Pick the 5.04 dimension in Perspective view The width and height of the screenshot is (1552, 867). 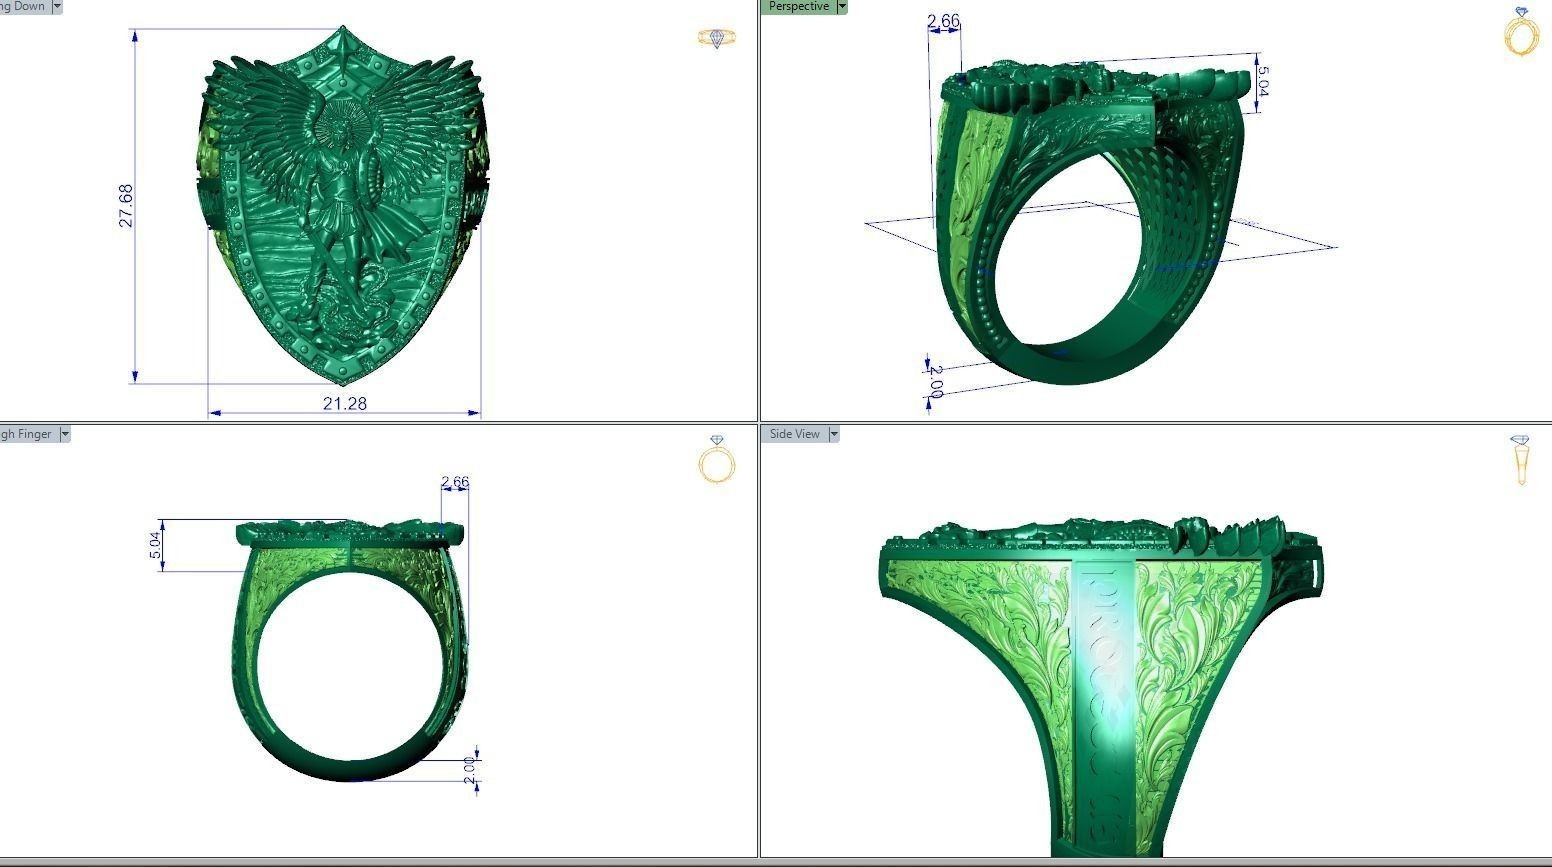1262,81
